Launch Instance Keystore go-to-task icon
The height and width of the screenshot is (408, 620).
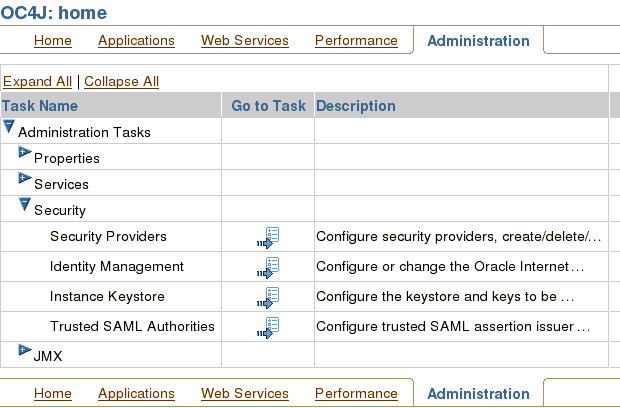pos(268,297)
